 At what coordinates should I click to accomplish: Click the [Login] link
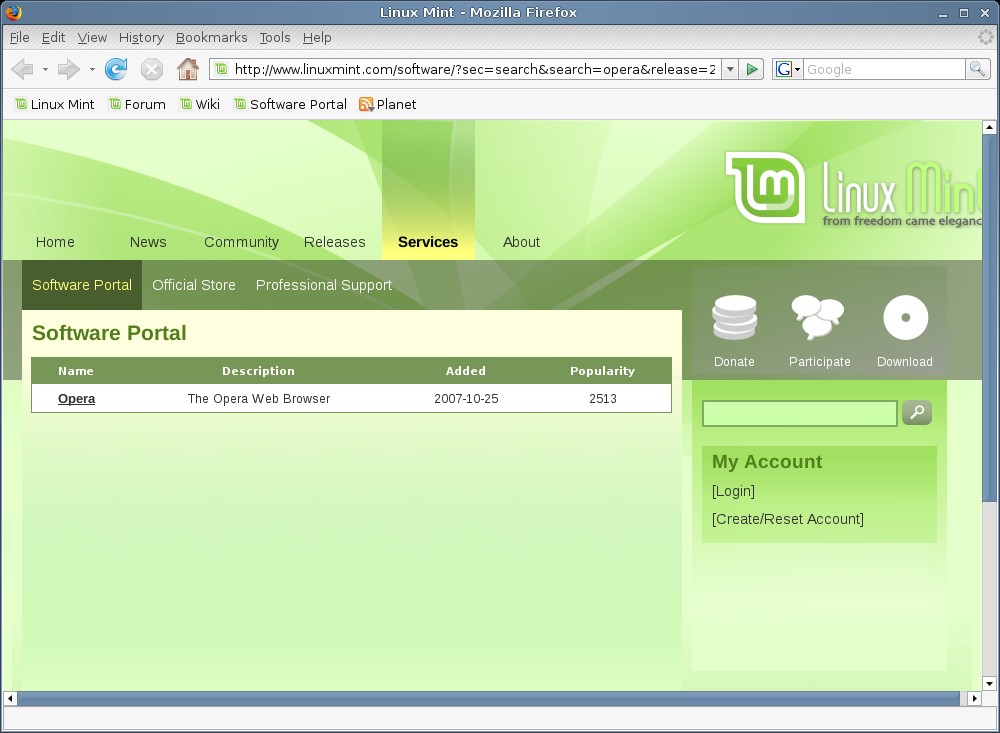(x=733, y=491)
